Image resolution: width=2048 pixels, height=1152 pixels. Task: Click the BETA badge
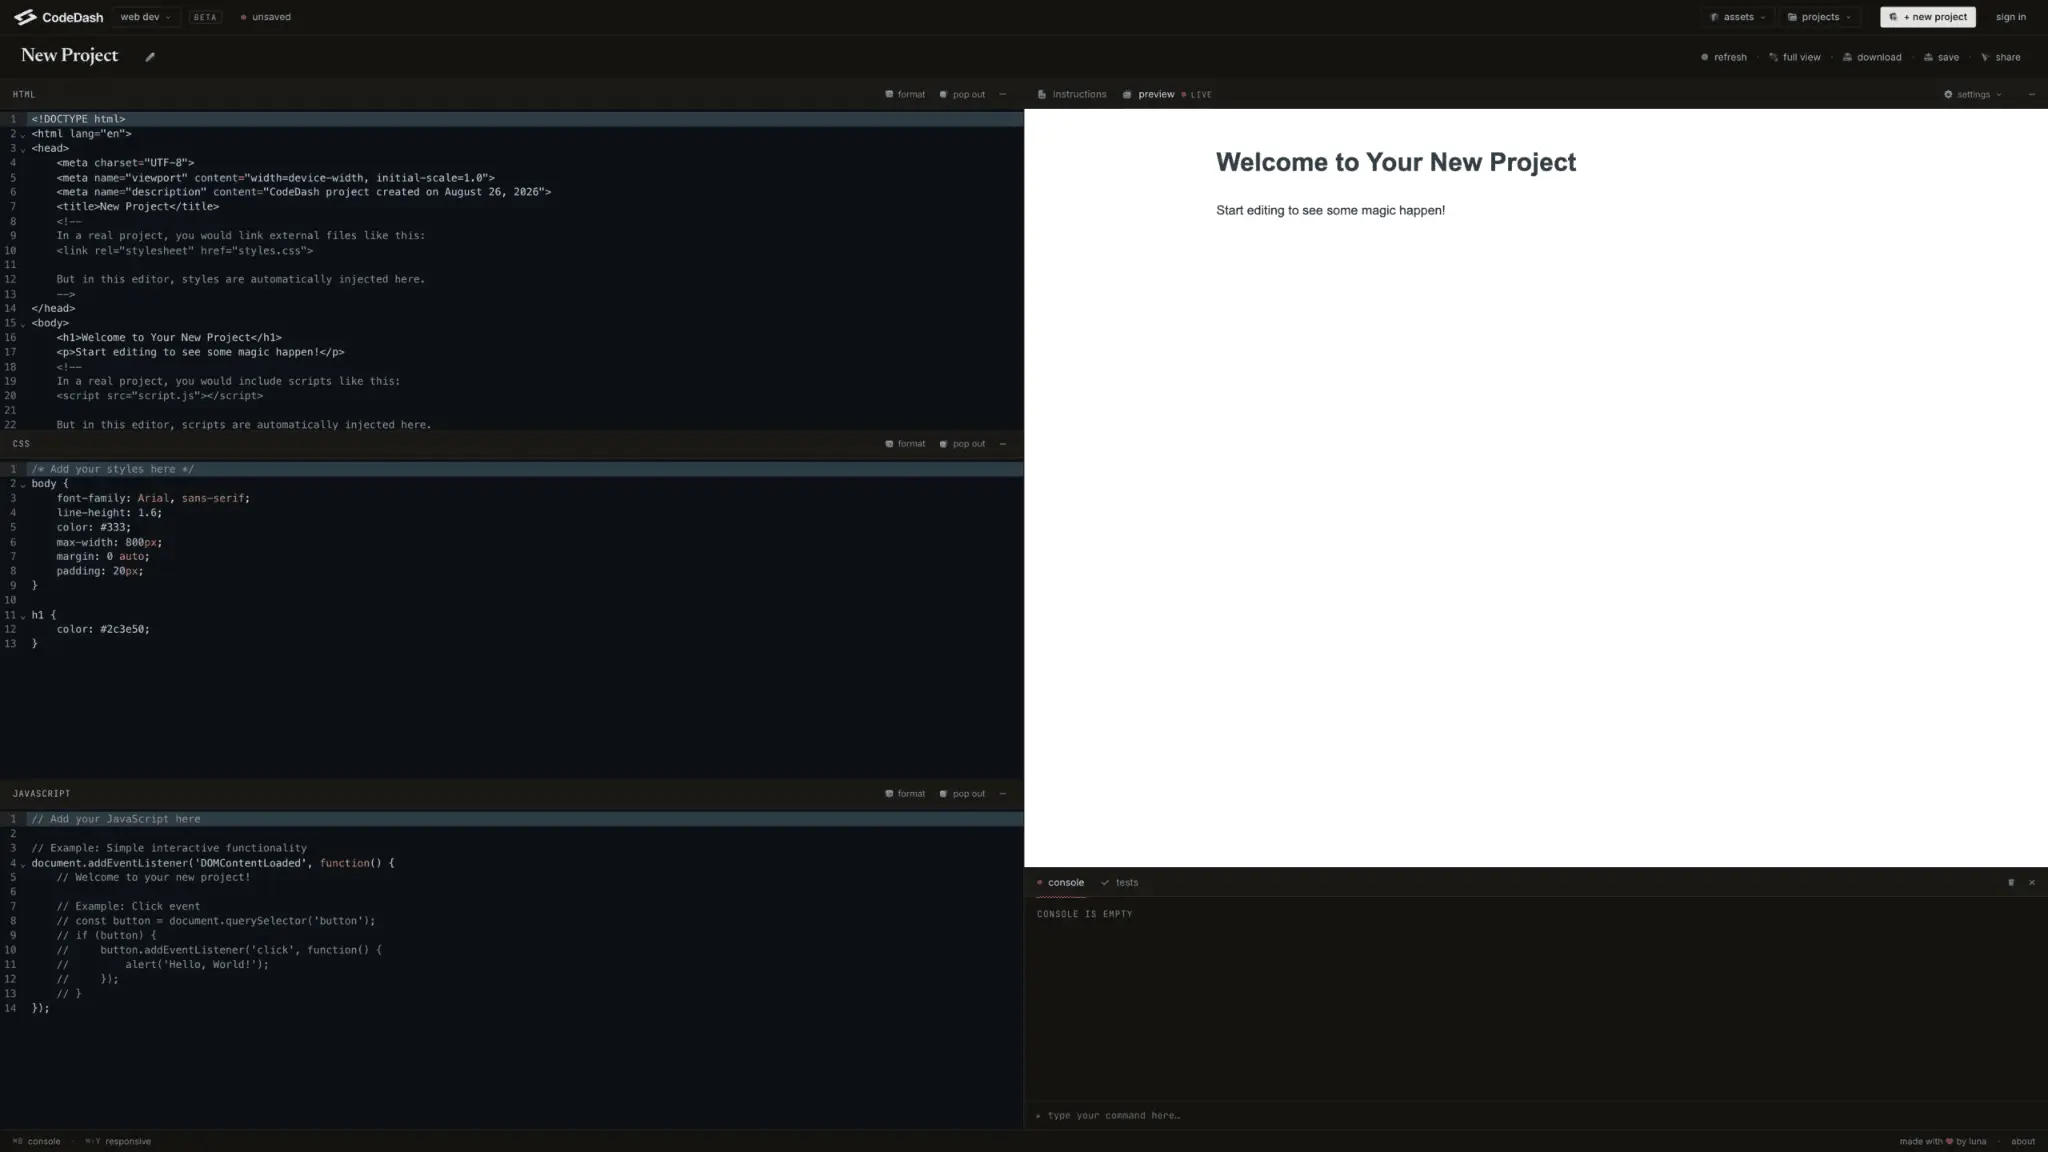pos(205,17)
